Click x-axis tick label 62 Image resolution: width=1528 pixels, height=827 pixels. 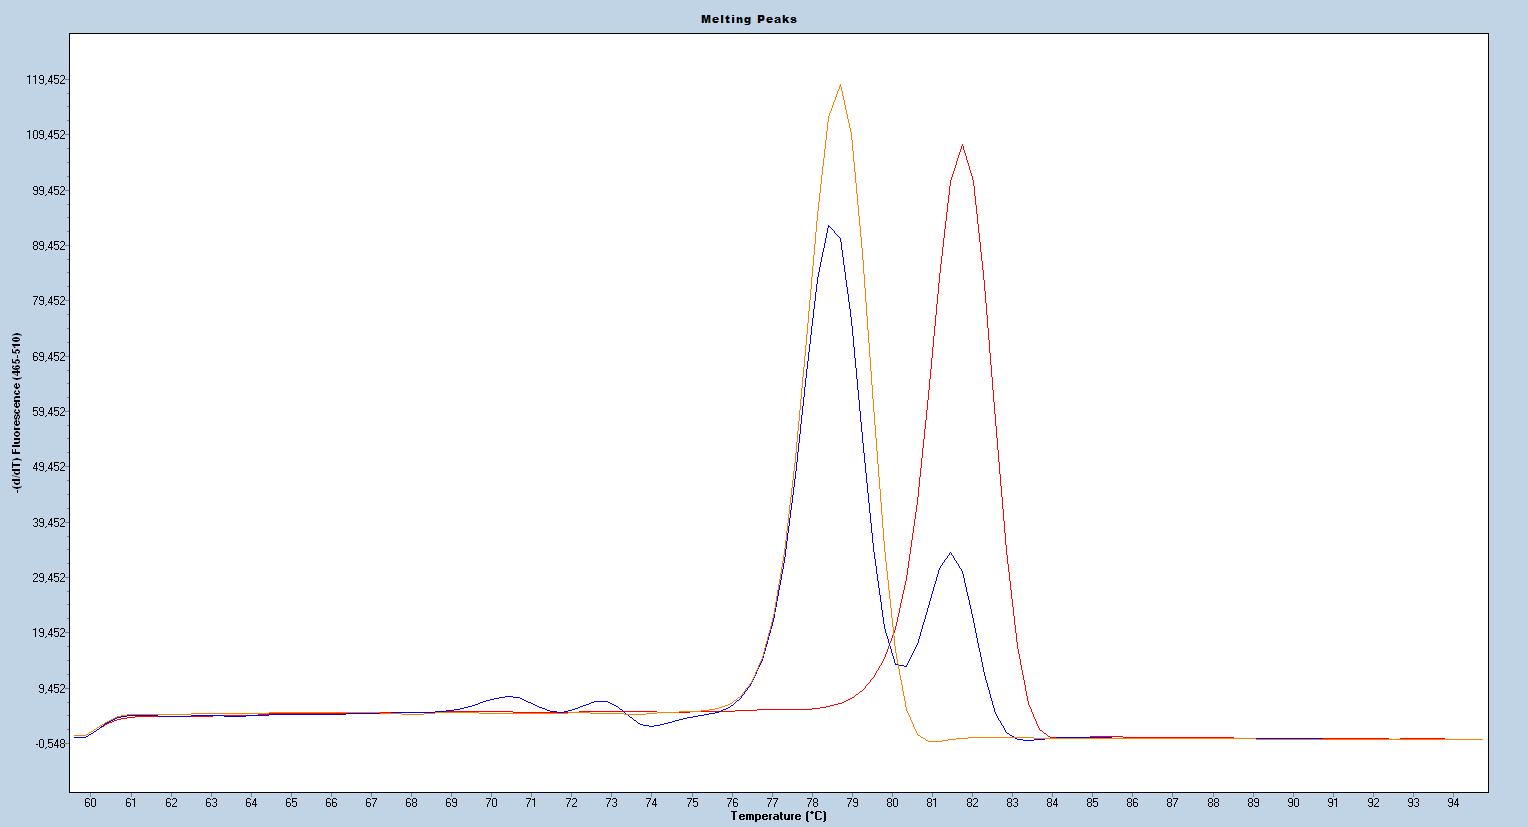click(171, 803)
